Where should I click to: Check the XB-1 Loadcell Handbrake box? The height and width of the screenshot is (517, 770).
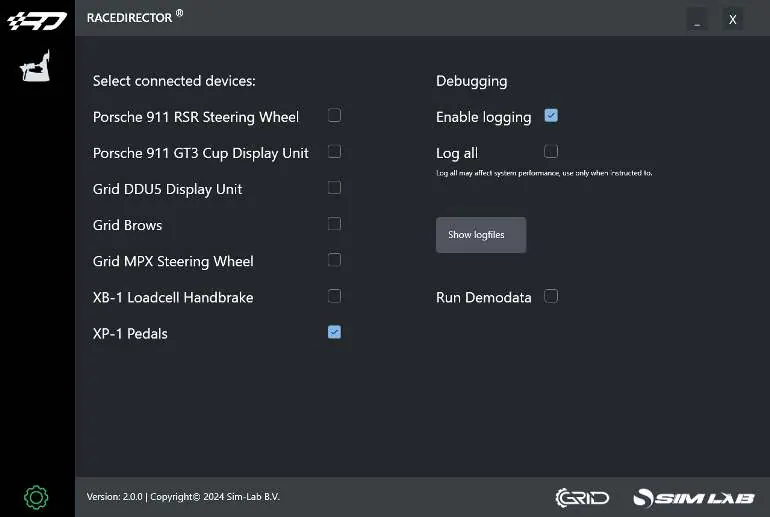click(x=334, y=296)
